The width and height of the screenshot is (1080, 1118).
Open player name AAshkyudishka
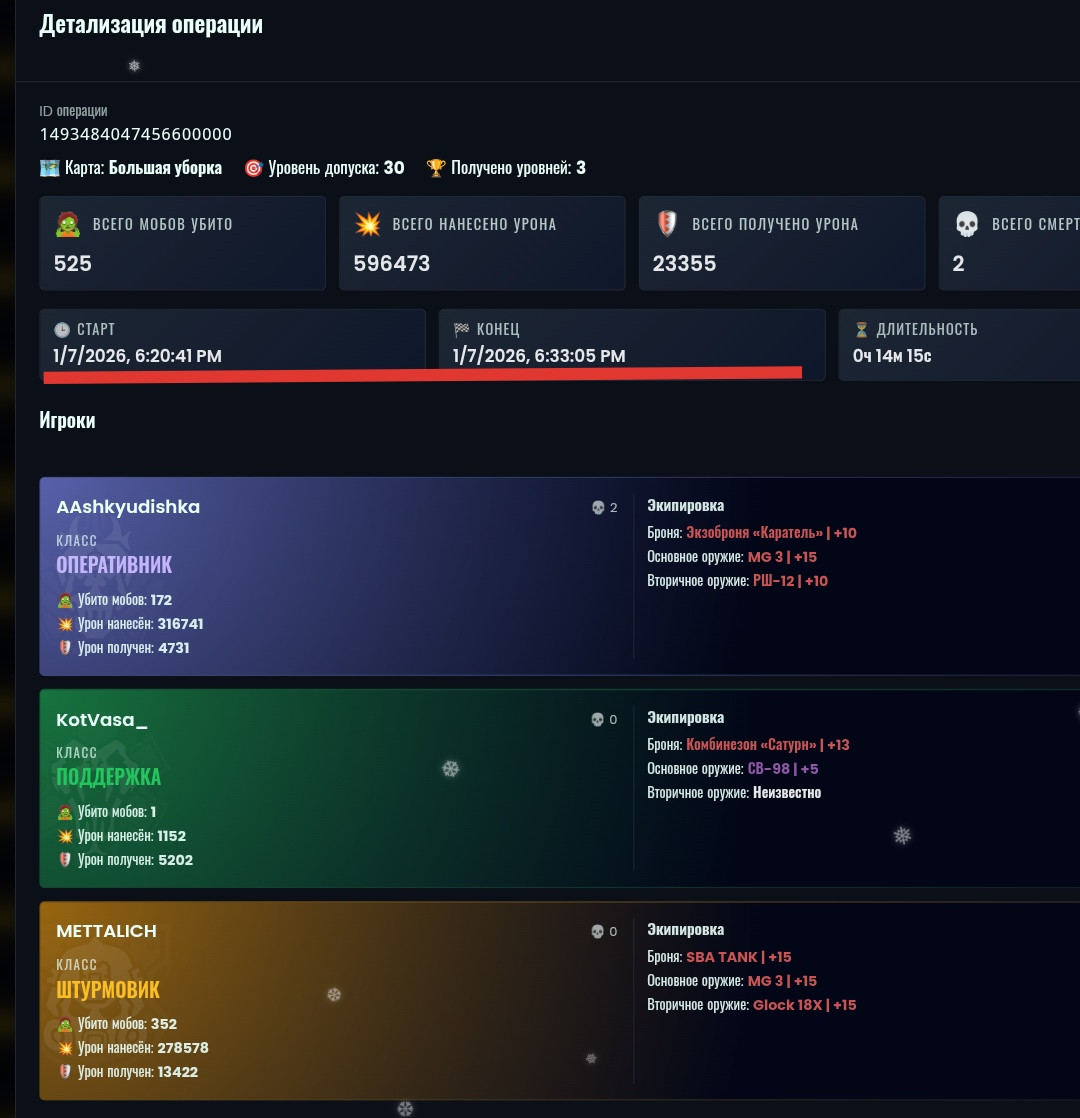pos(128,507)
